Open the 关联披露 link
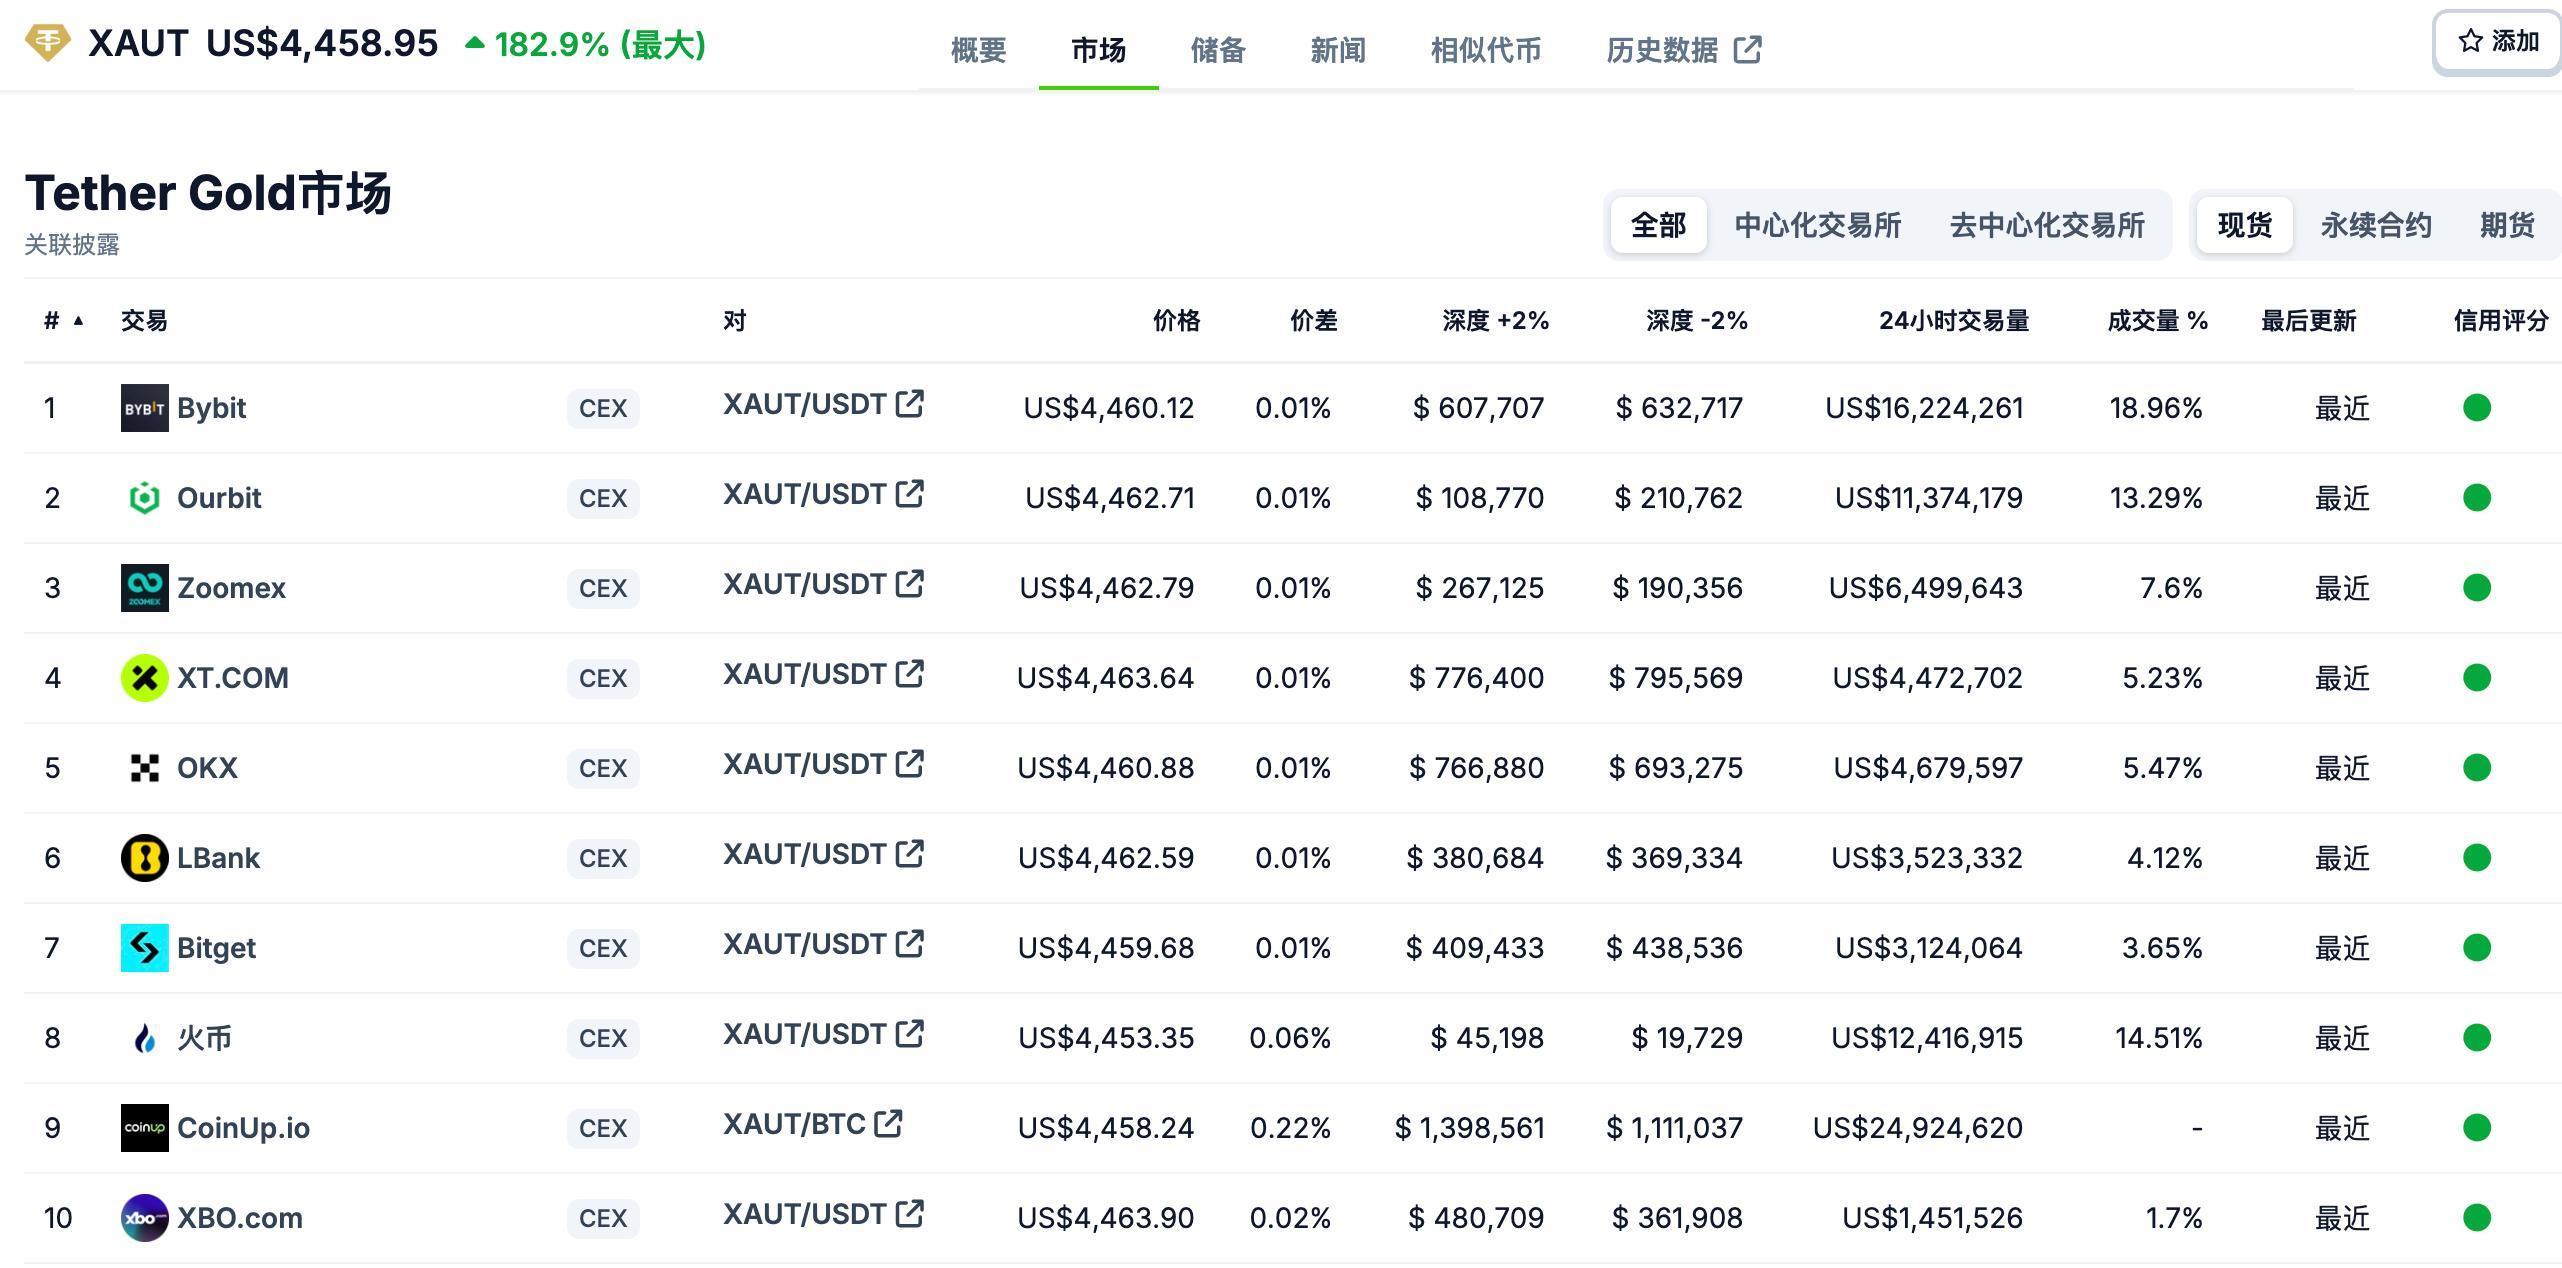The height and width of the screenshot is (1268, 2562). tap(70, 245)
